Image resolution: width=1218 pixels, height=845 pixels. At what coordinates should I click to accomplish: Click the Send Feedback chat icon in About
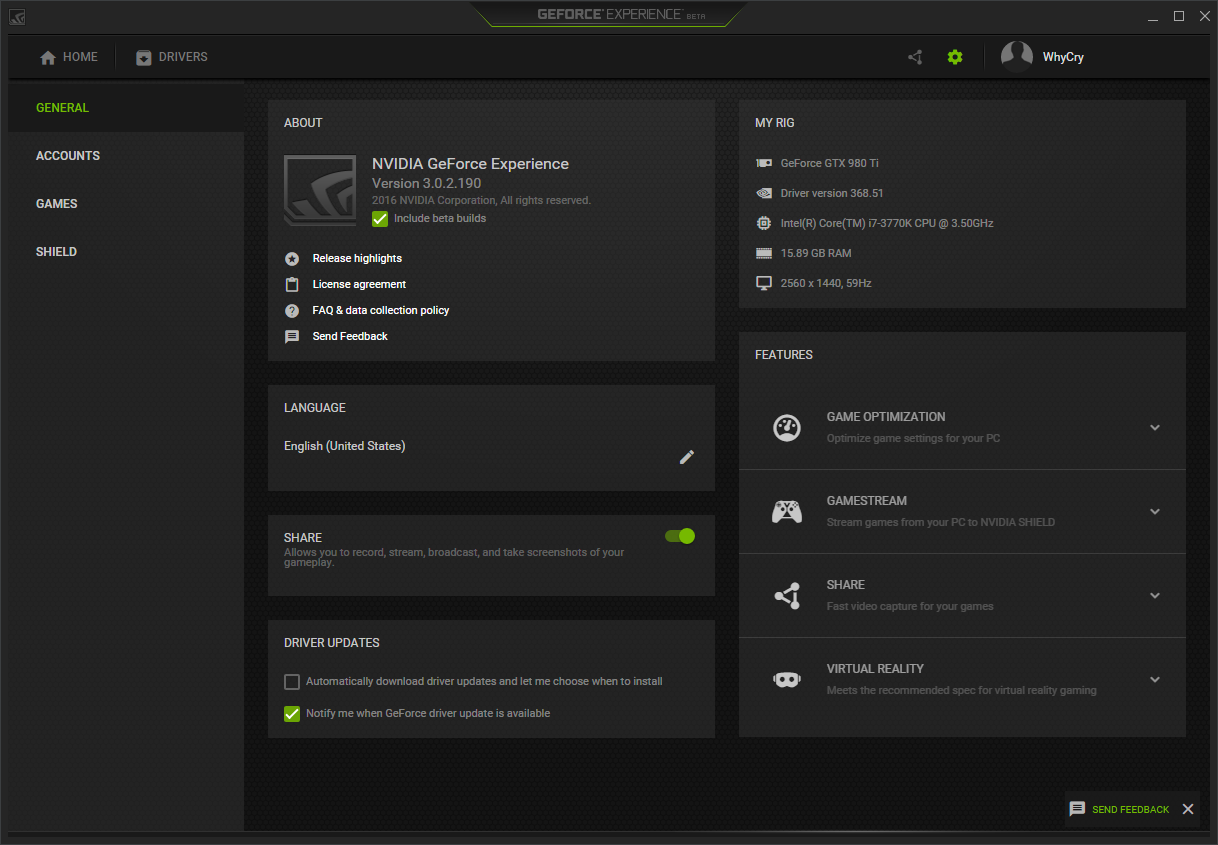coord(292,337)
